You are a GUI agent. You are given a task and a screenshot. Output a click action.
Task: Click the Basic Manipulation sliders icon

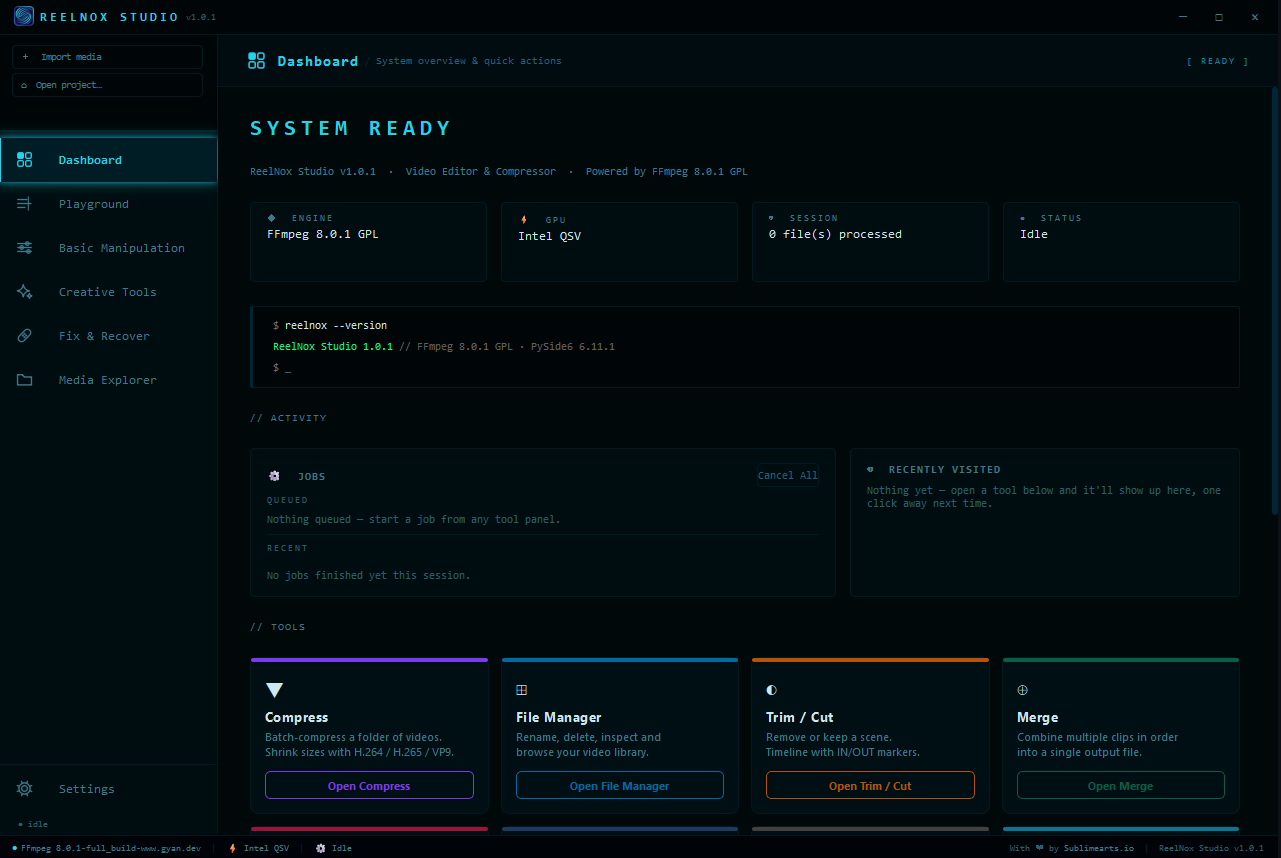[25, 248]
